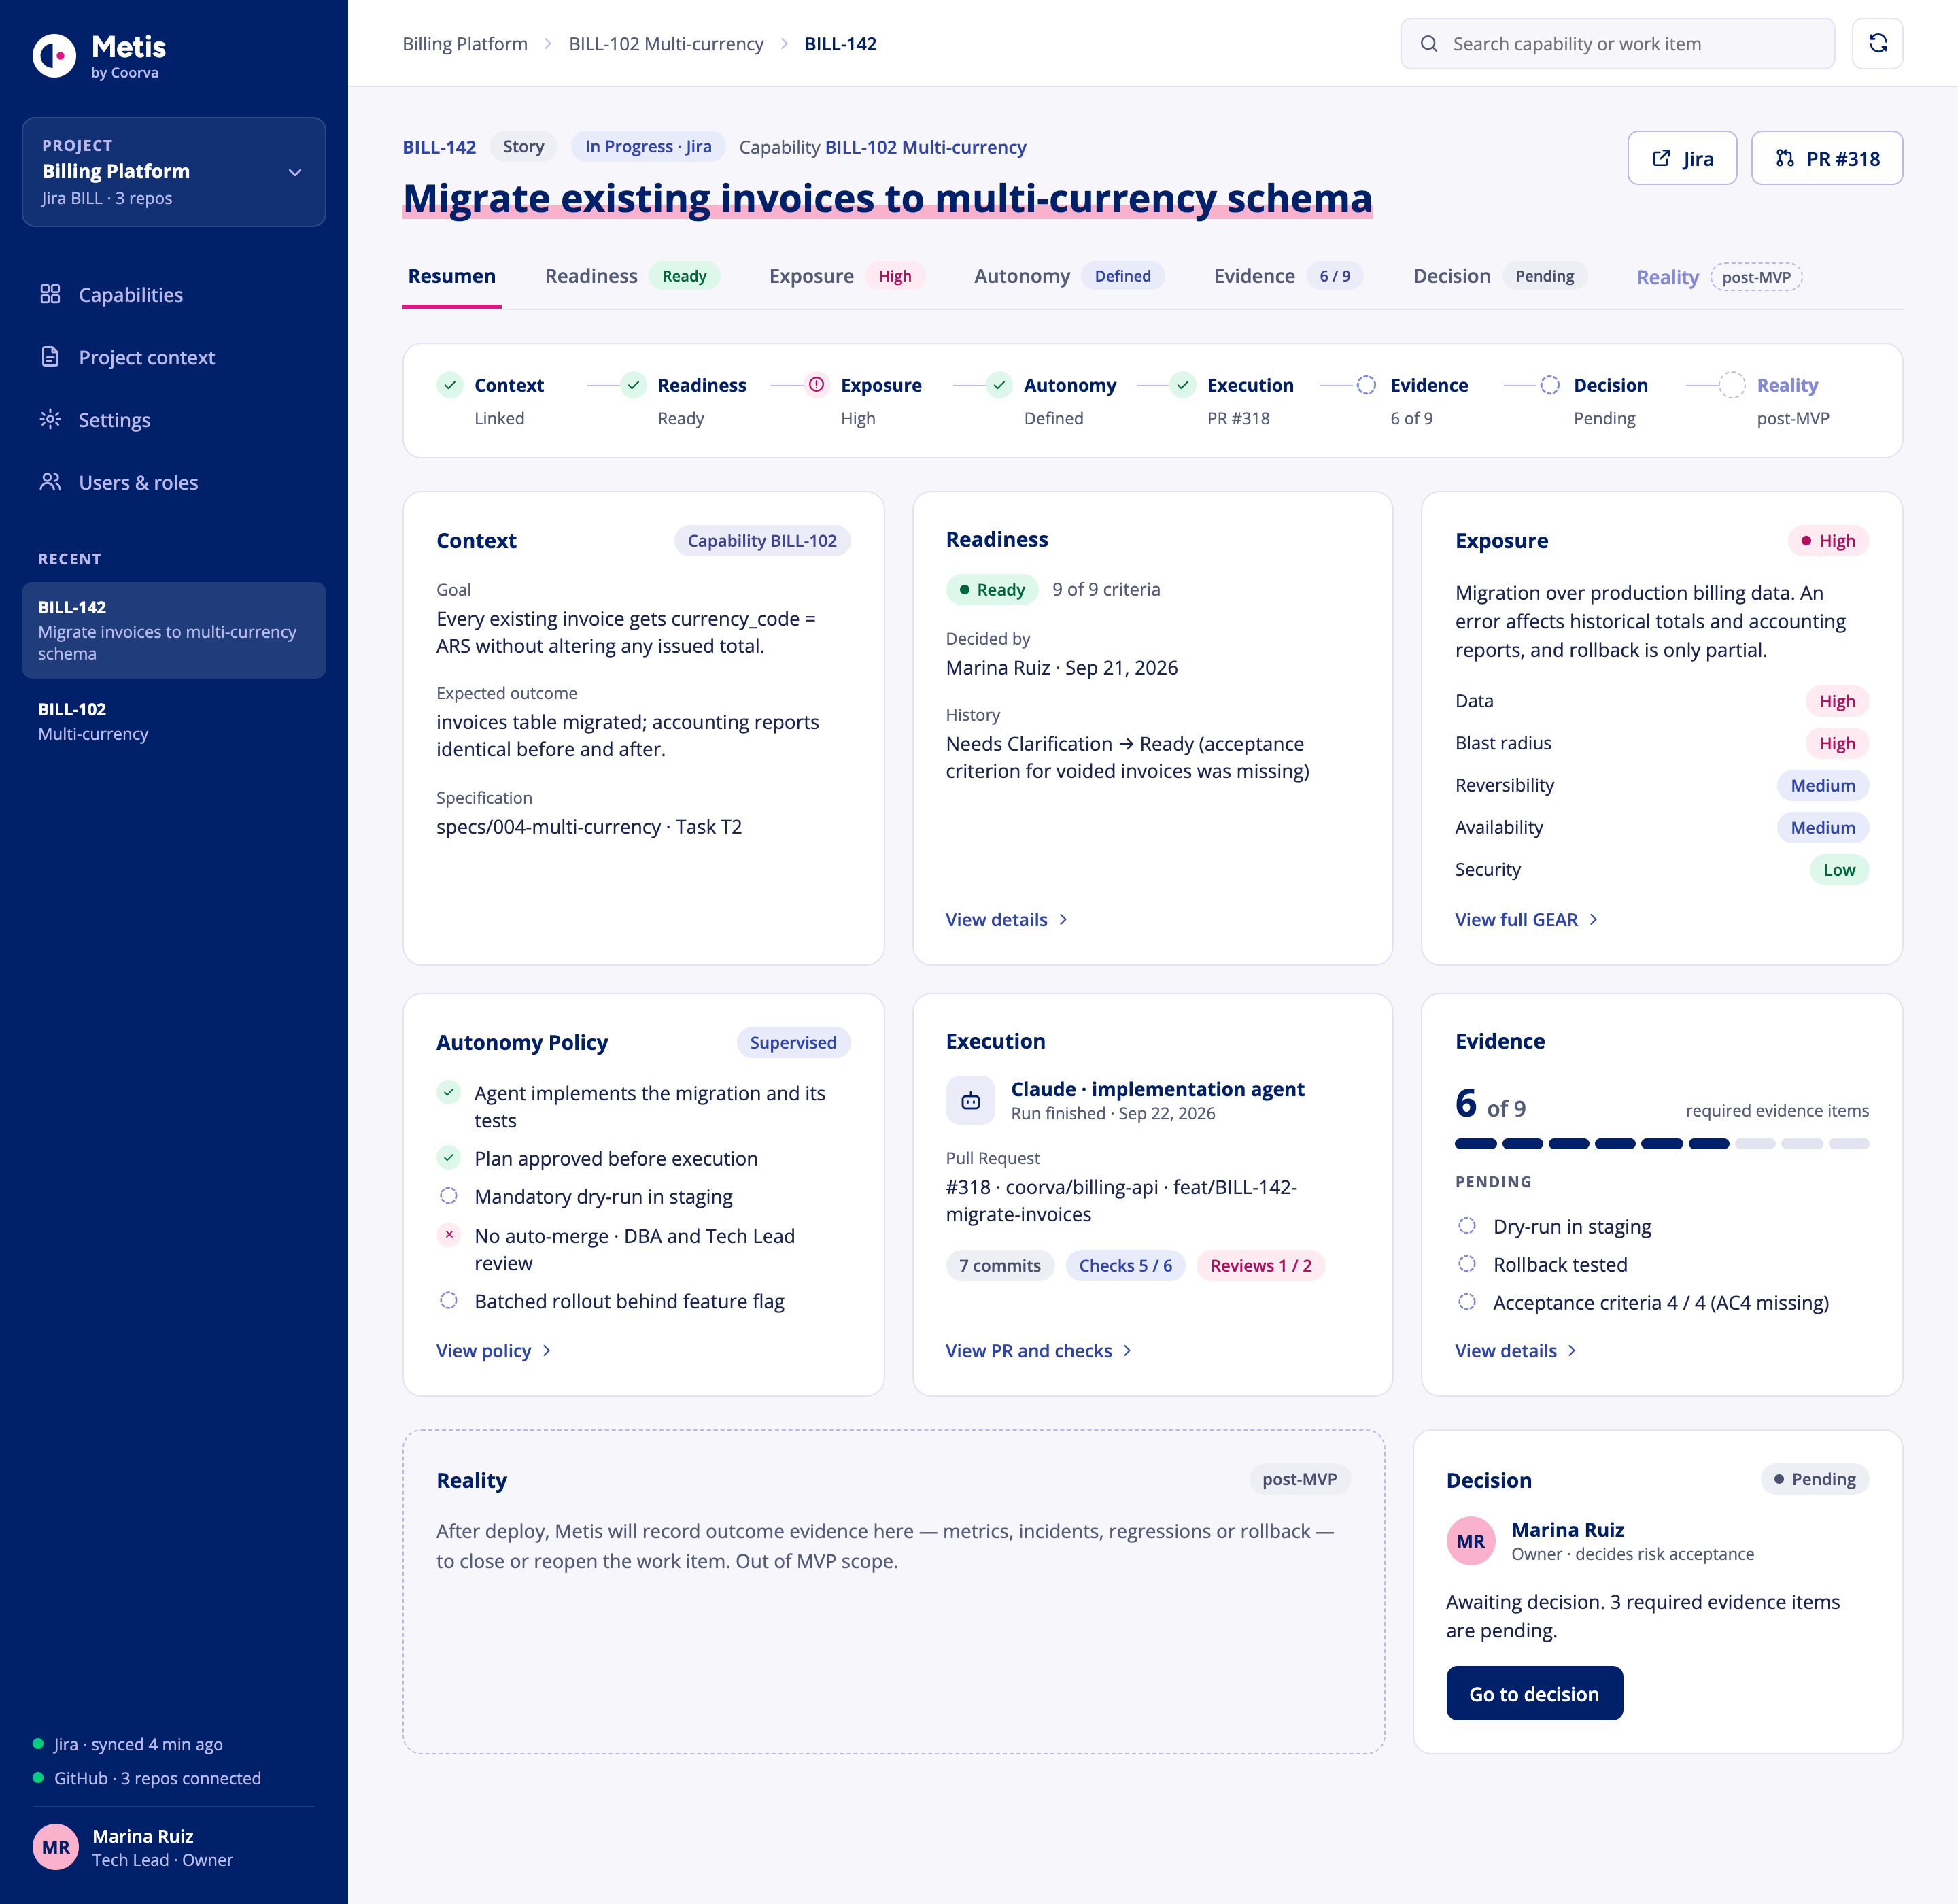Image resolution: width=1958 pixels, height=1904 pixels.
Task: Open the Jira external link button
Action: (x=1682, y=158)
